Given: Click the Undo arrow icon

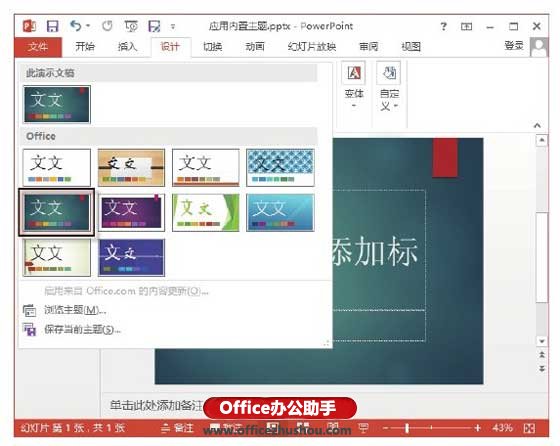Looking at the screenshot, I should pyautogui.click(x=76, y=26).
